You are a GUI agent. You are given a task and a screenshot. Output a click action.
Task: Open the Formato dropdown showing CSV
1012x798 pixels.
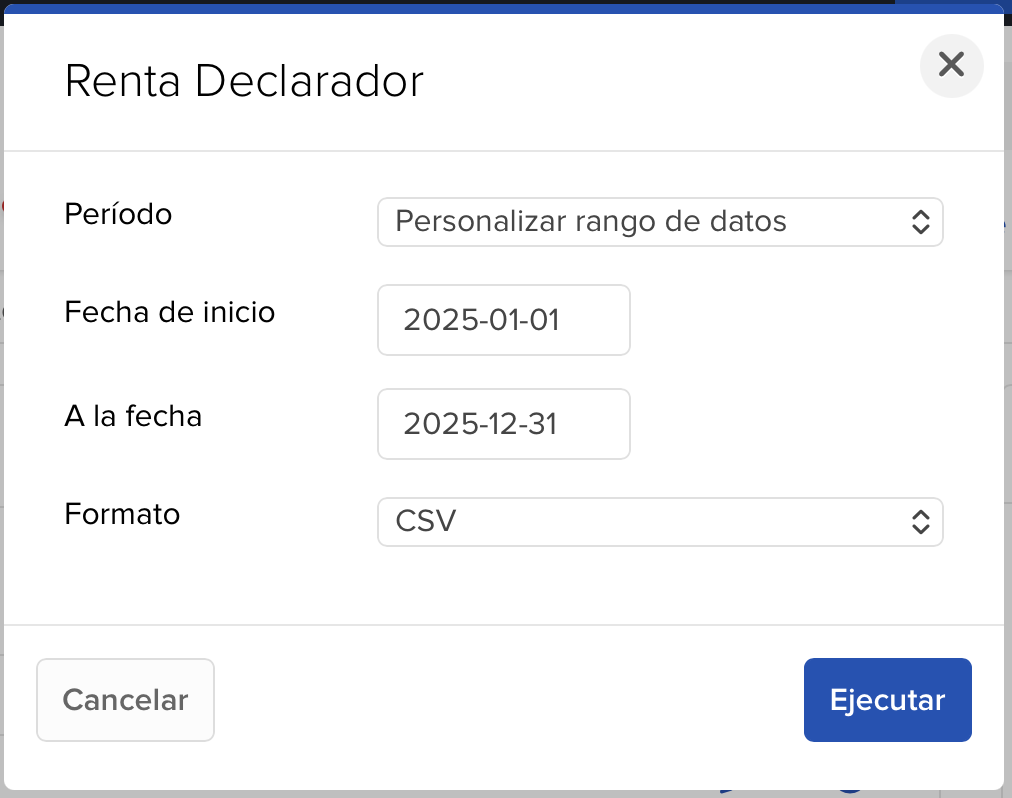660,522
